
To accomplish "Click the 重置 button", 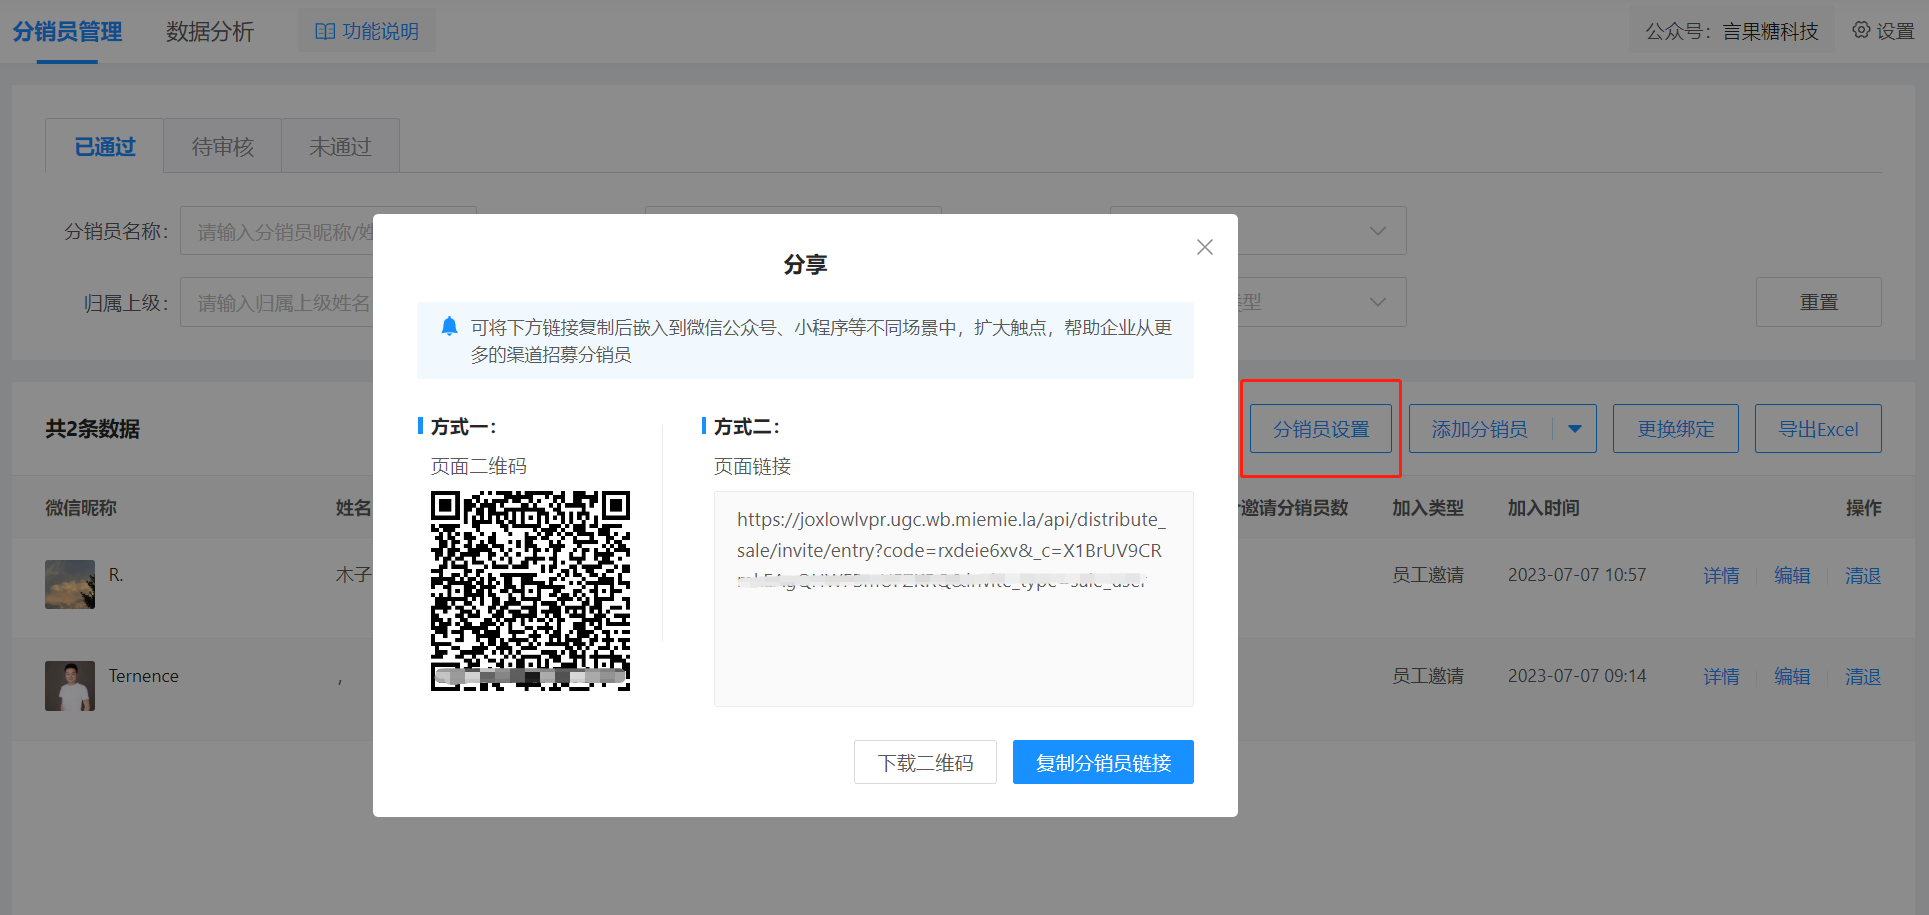I will (x=1818, y=302).
